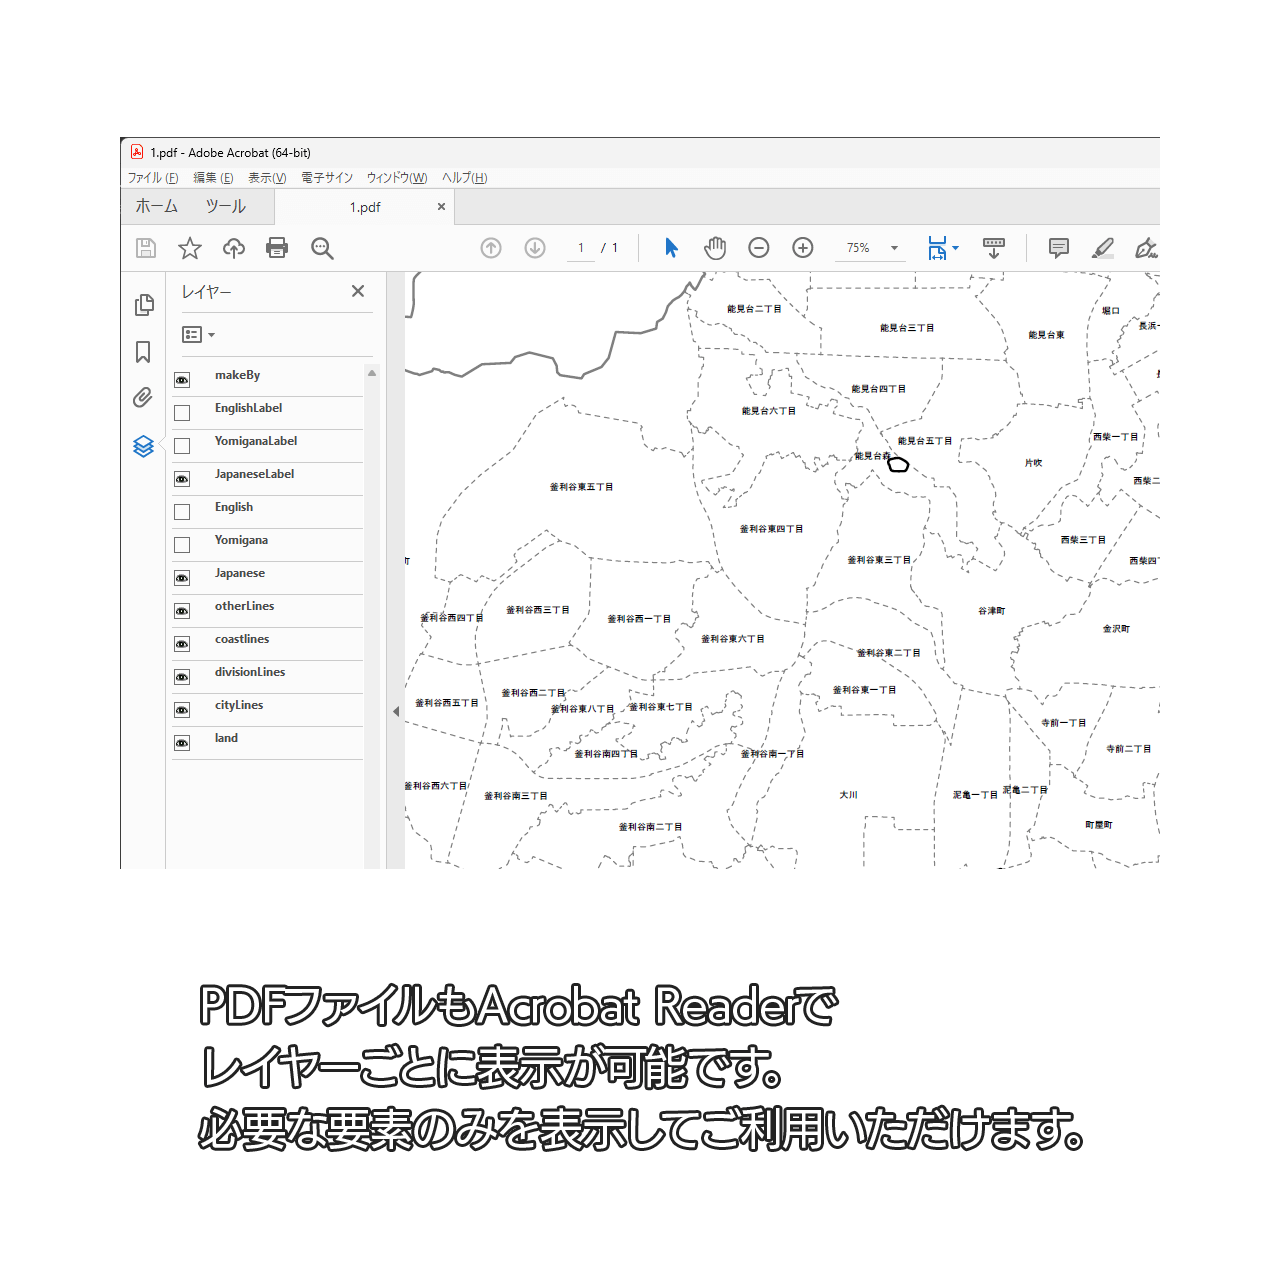Hide the JapaneseLabel layer

[182, 479]
